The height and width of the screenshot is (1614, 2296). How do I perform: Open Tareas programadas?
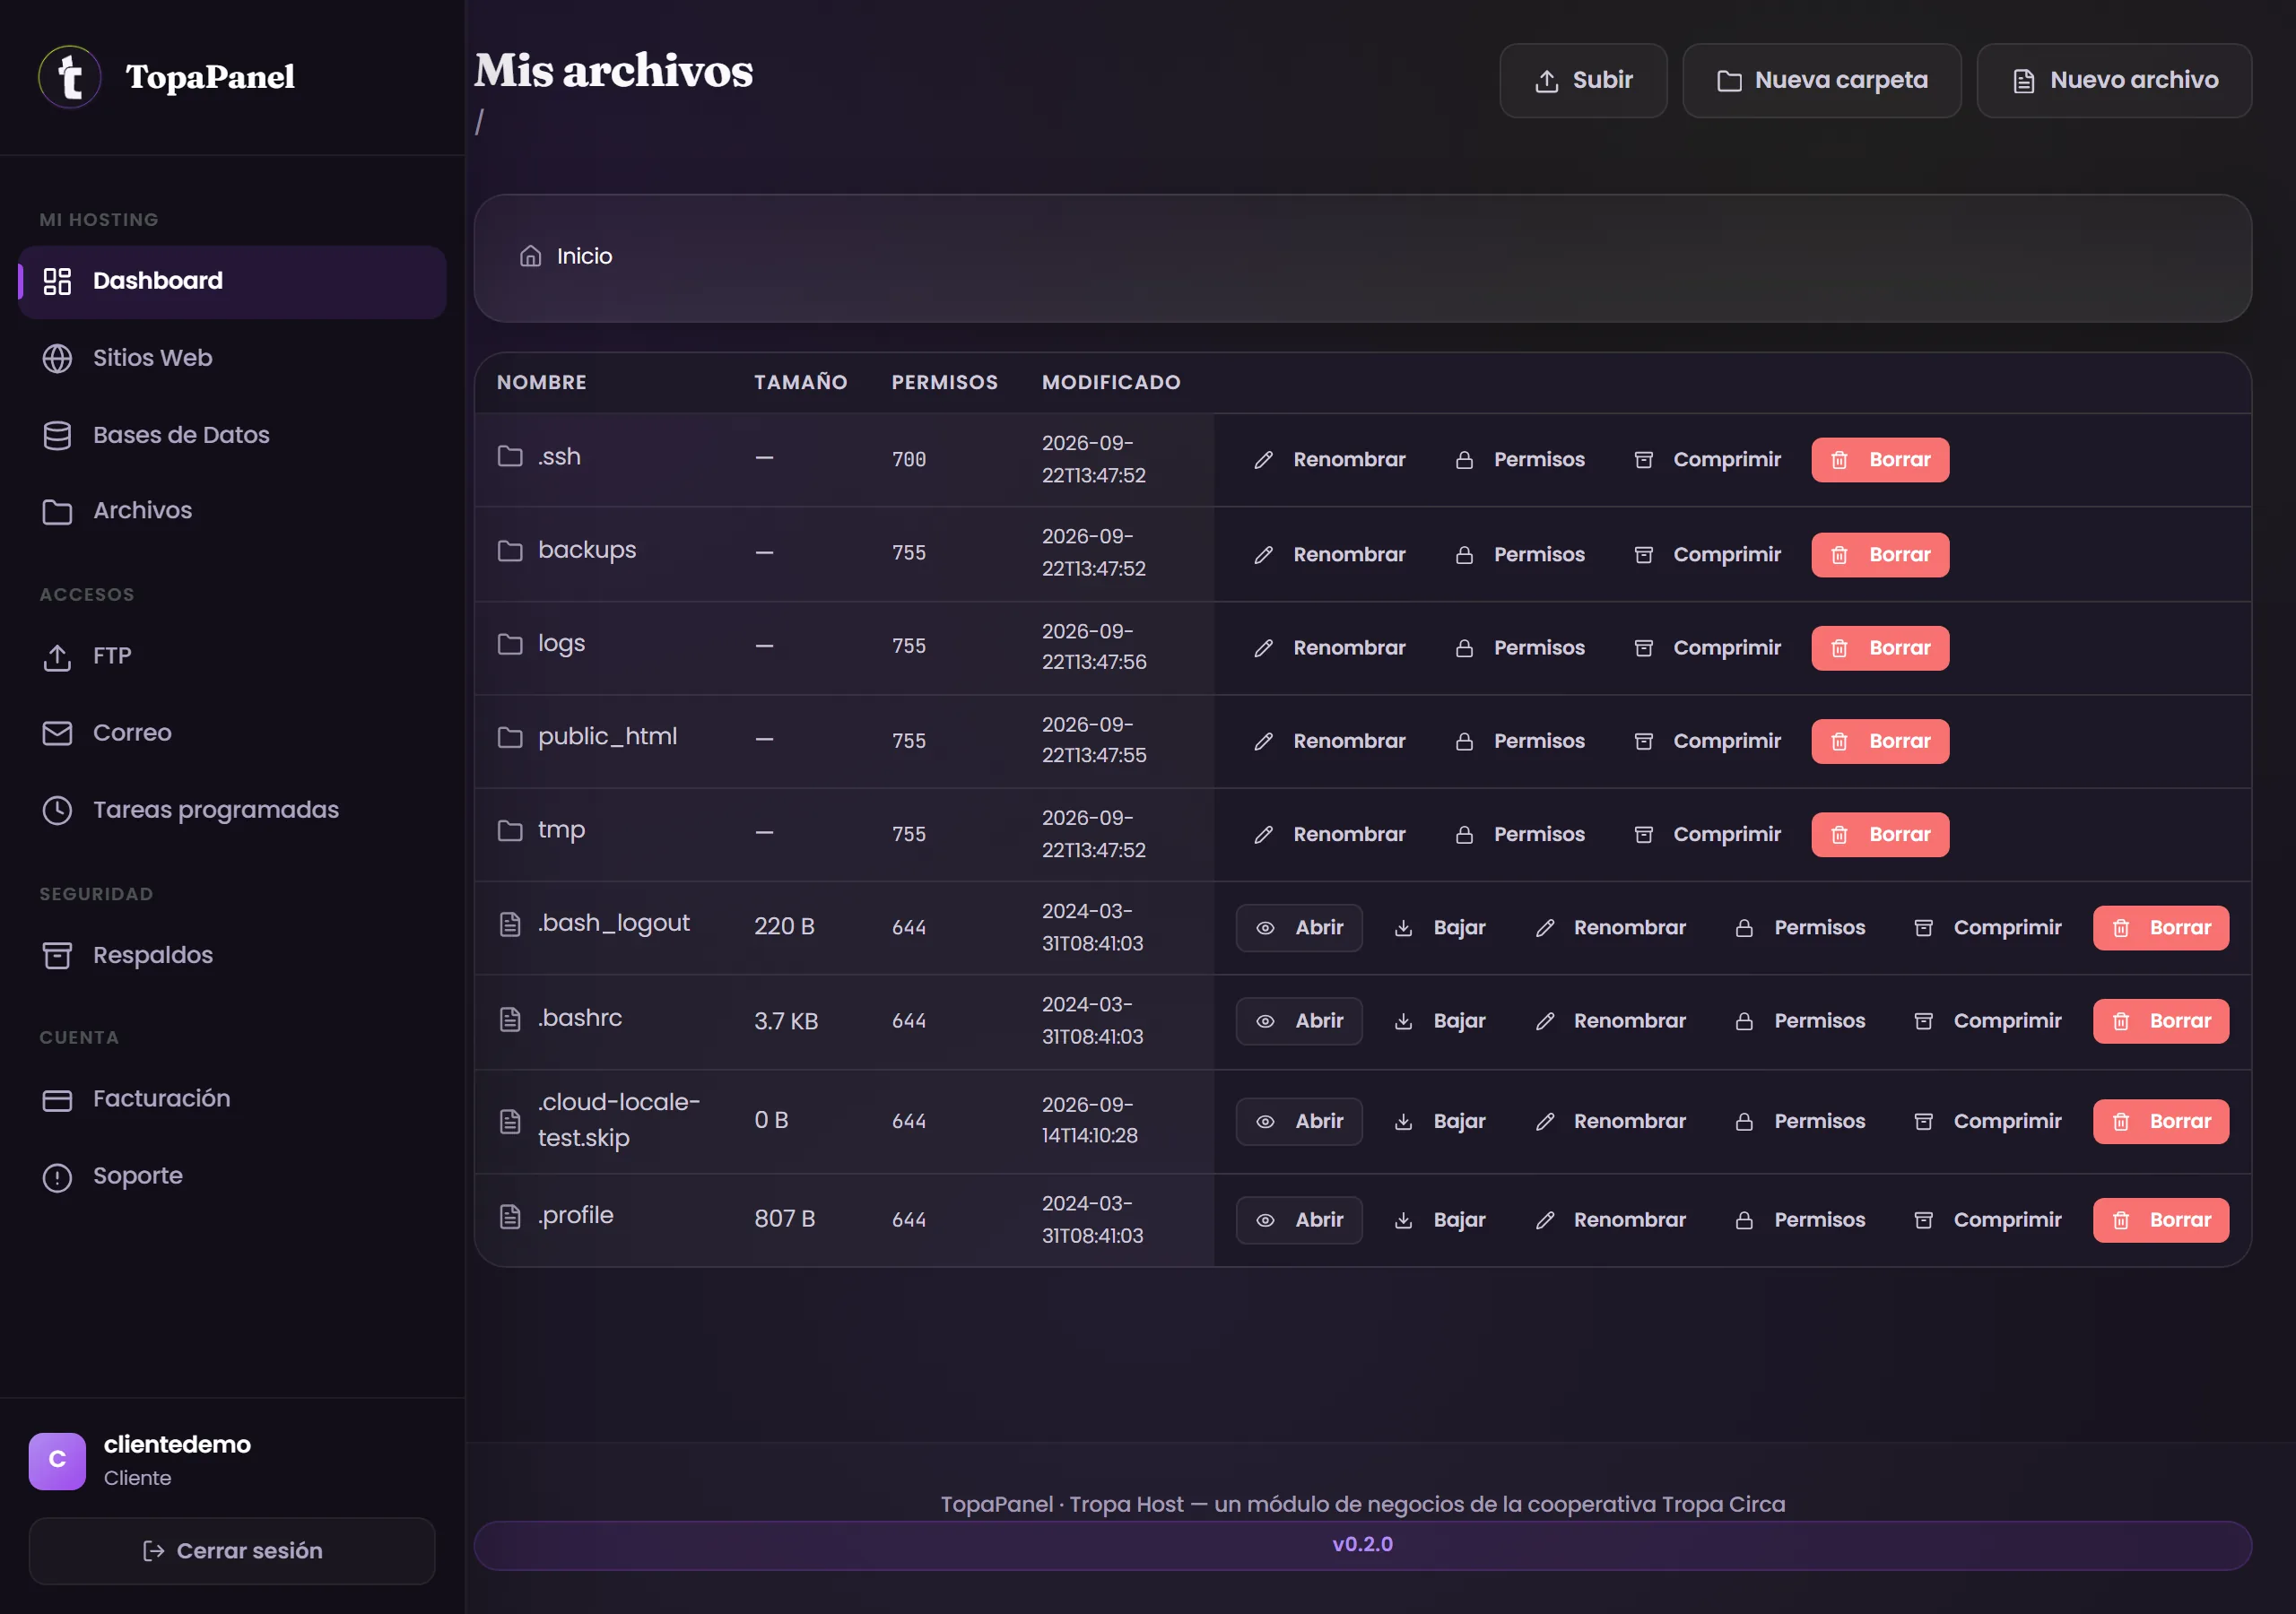point(232,810)
